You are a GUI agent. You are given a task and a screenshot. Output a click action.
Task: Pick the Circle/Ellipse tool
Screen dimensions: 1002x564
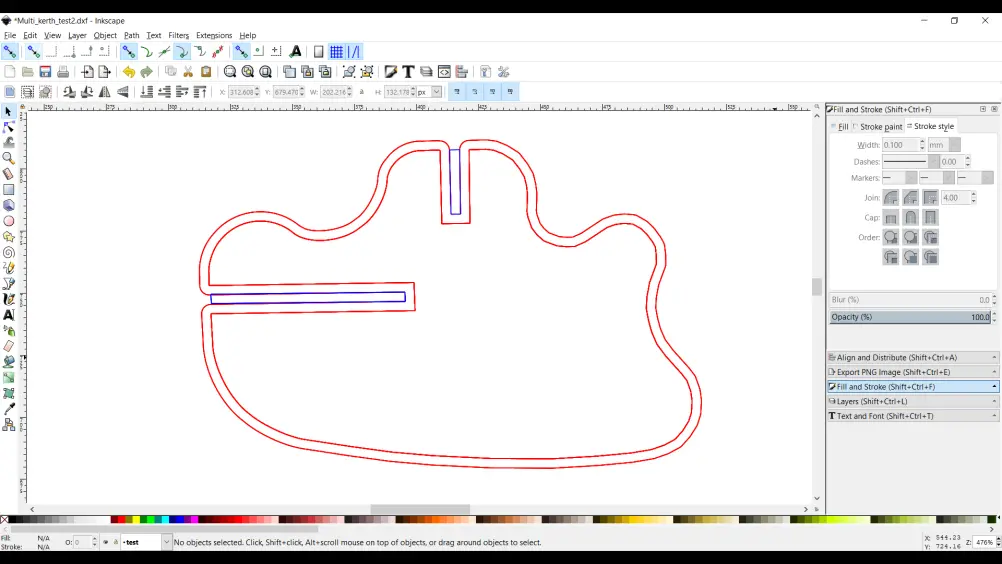(9, 221)
